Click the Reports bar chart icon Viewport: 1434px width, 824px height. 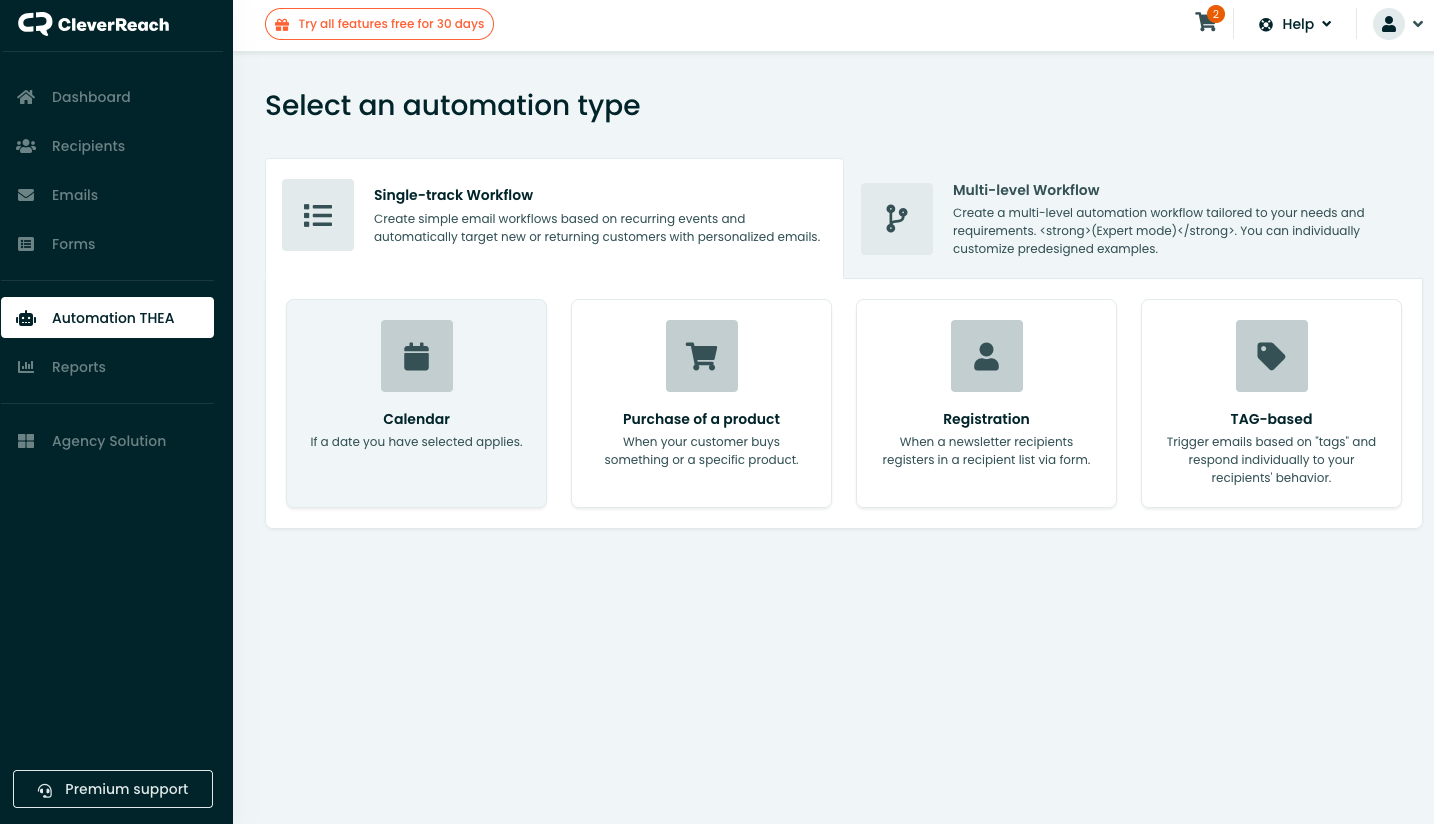tap(27, 367)
